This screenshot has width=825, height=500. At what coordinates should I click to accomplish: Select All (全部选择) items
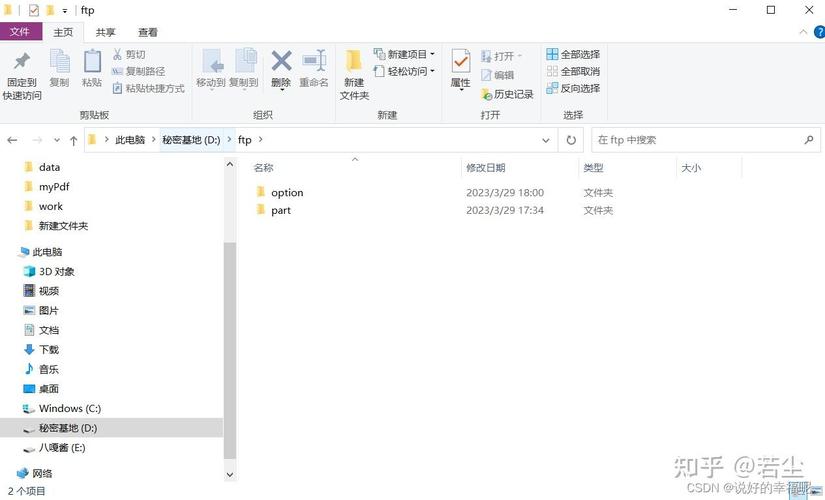pyautogui.click(x=573, y=54)
